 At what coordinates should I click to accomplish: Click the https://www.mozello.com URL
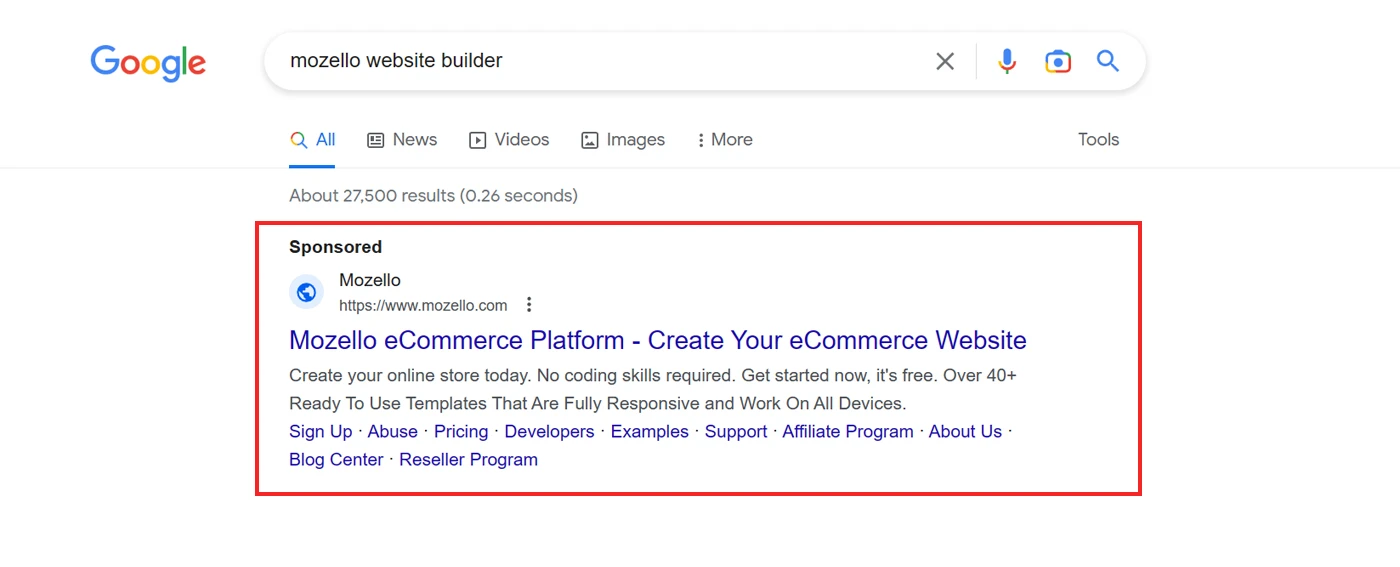click(x=423, y=306)
